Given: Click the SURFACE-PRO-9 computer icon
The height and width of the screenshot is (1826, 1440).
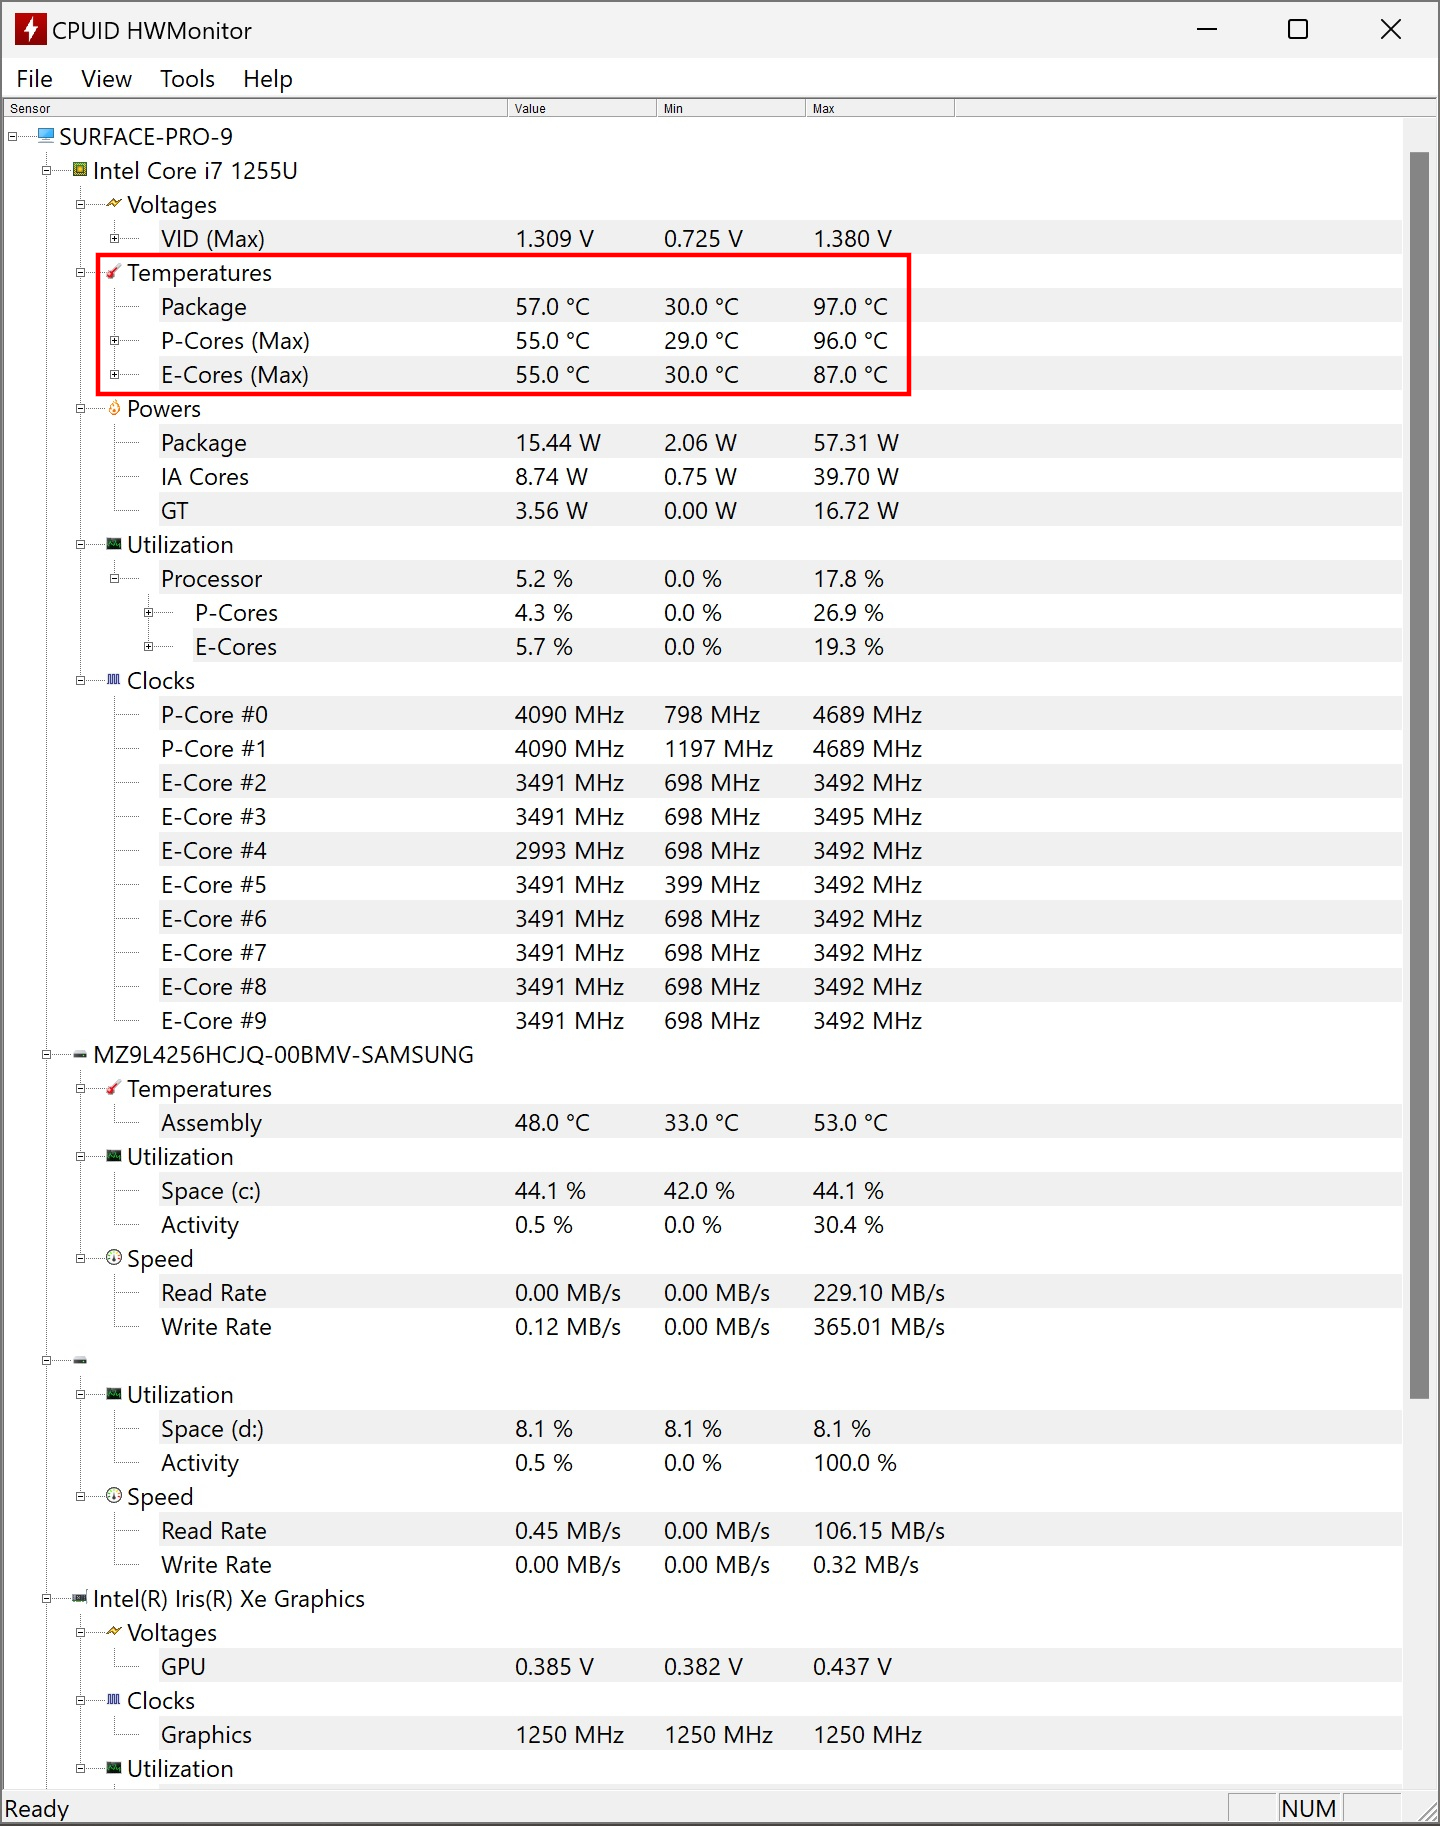Looking at the screenshot, I should [x=46, y=135].
